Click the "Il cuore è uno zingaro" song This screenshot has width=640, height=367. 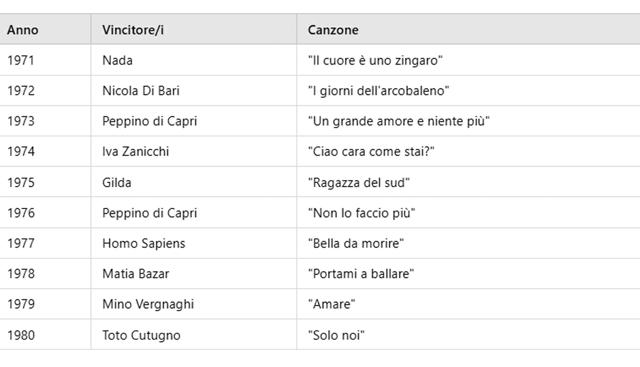(x=375, y=60)
